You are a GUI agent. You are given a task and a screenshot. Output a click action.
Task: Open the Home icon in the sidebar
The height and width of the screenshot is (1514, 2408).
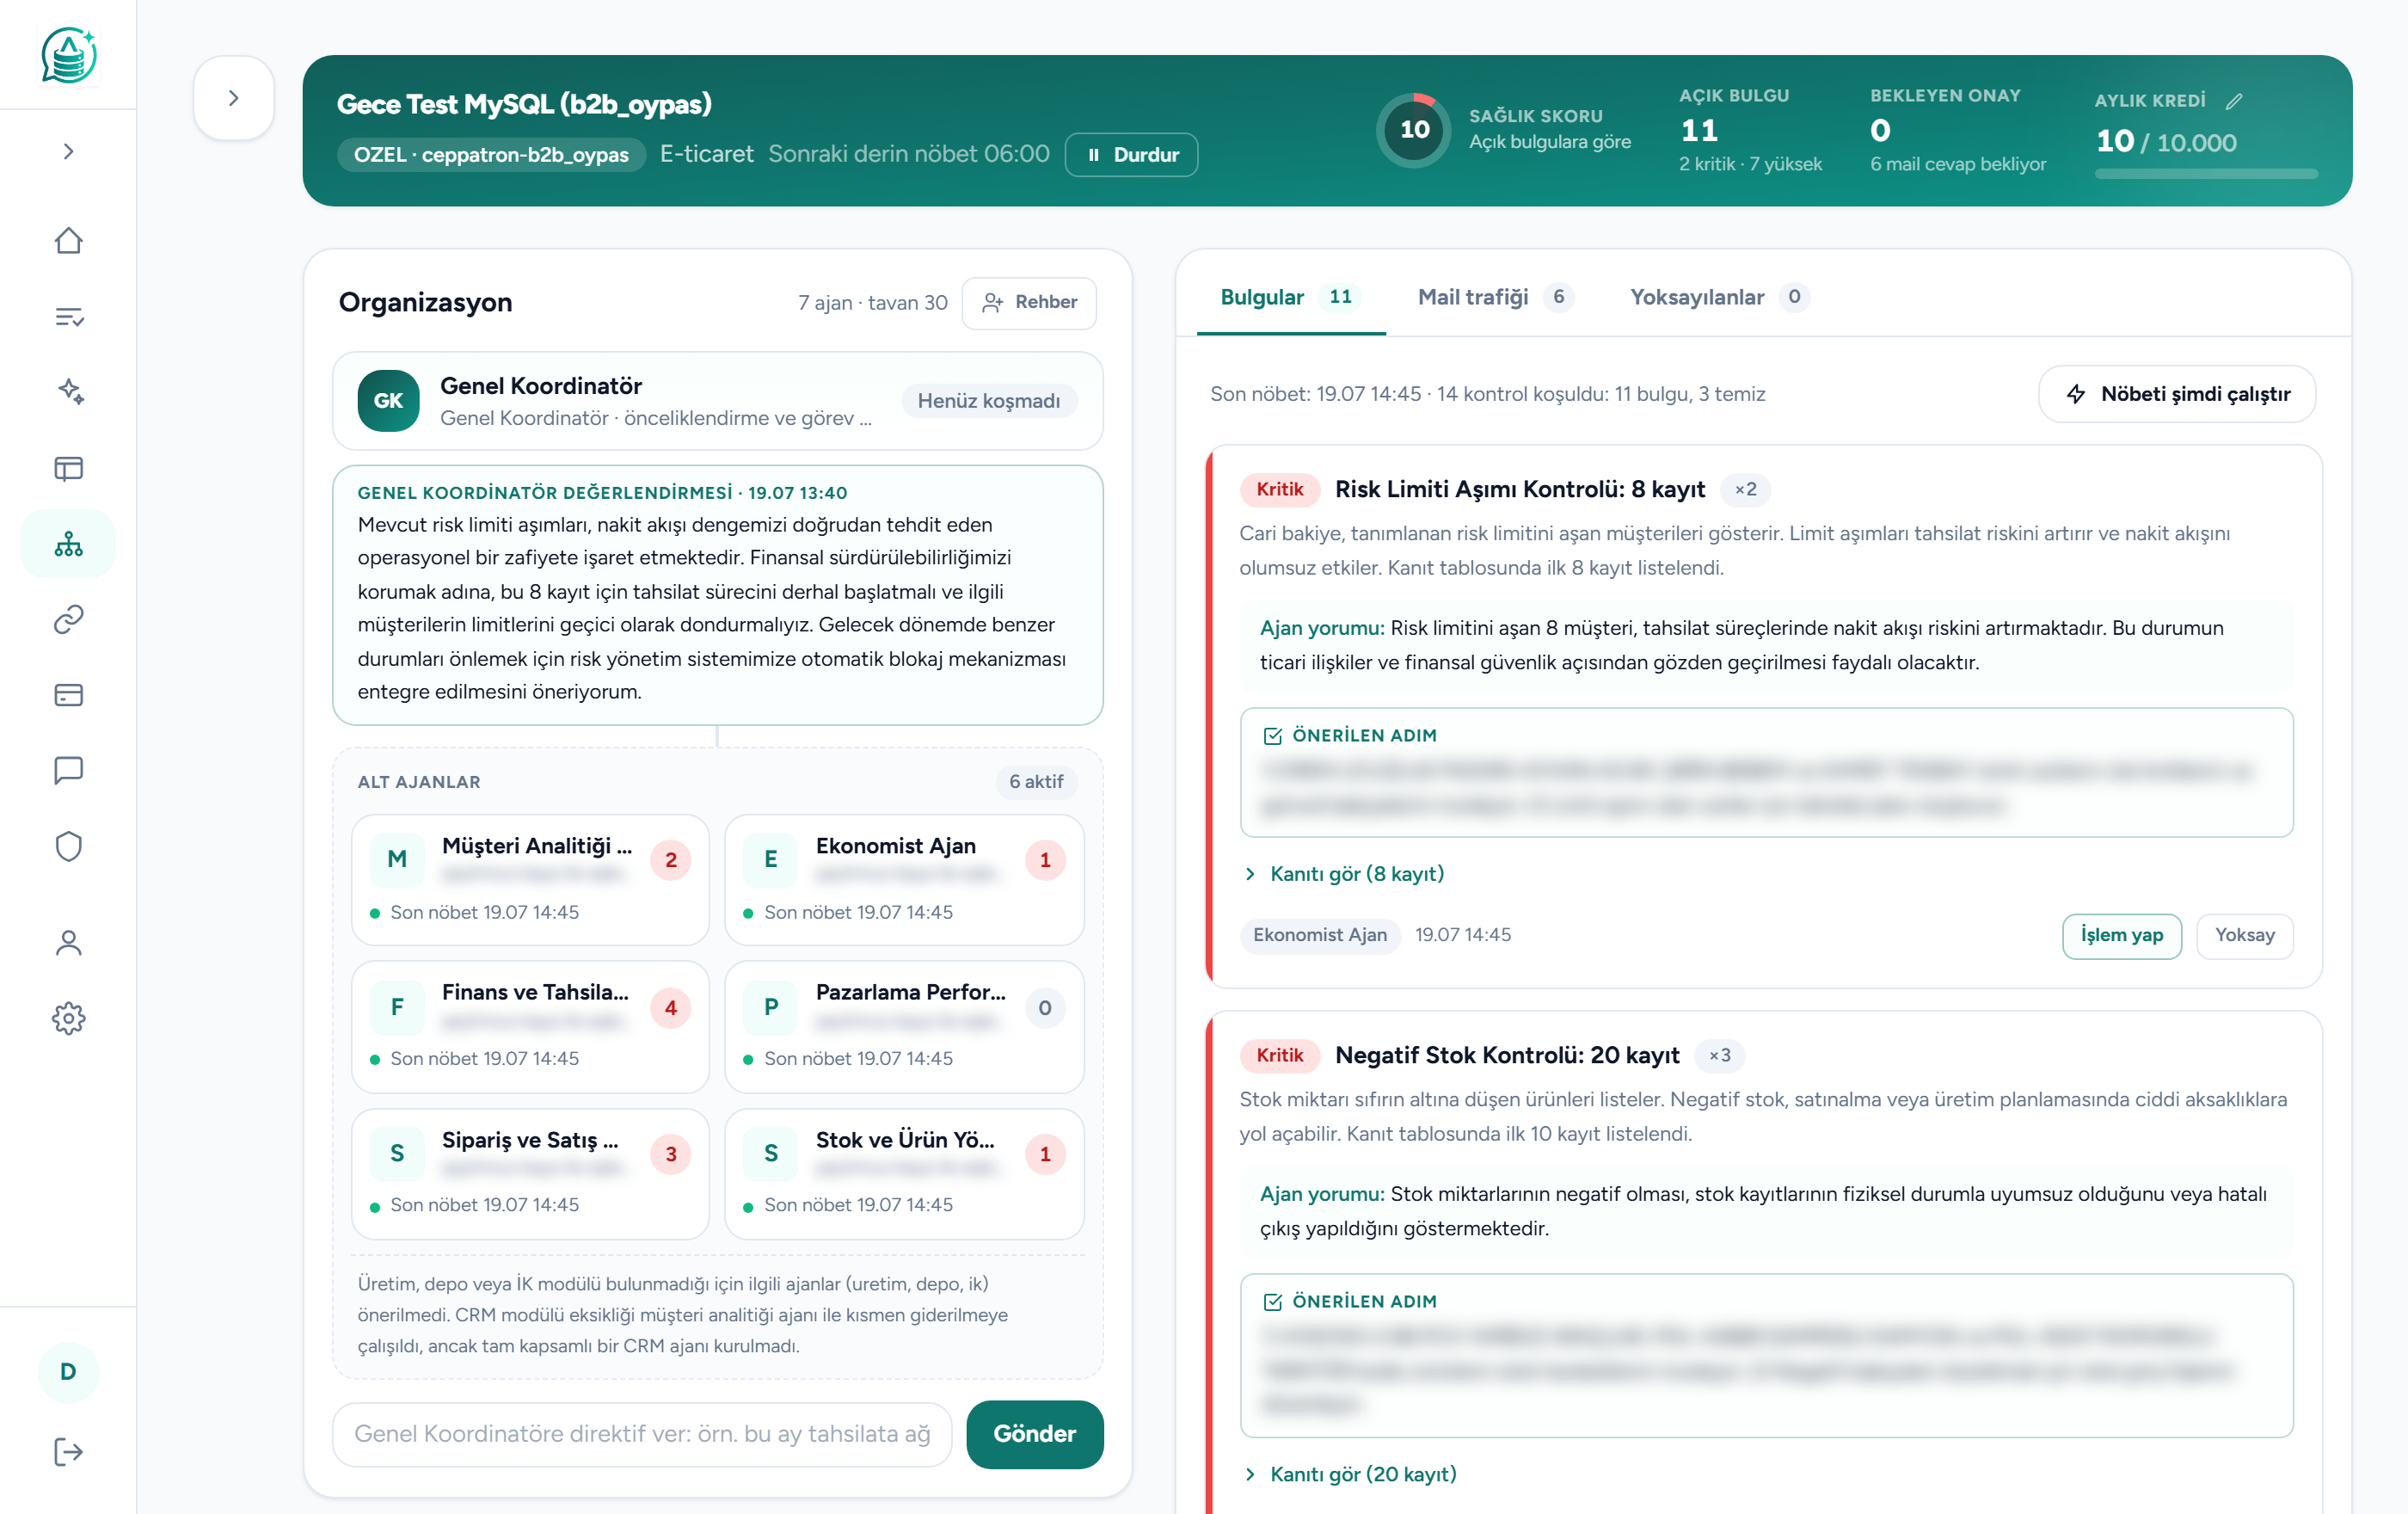(68, 241)
